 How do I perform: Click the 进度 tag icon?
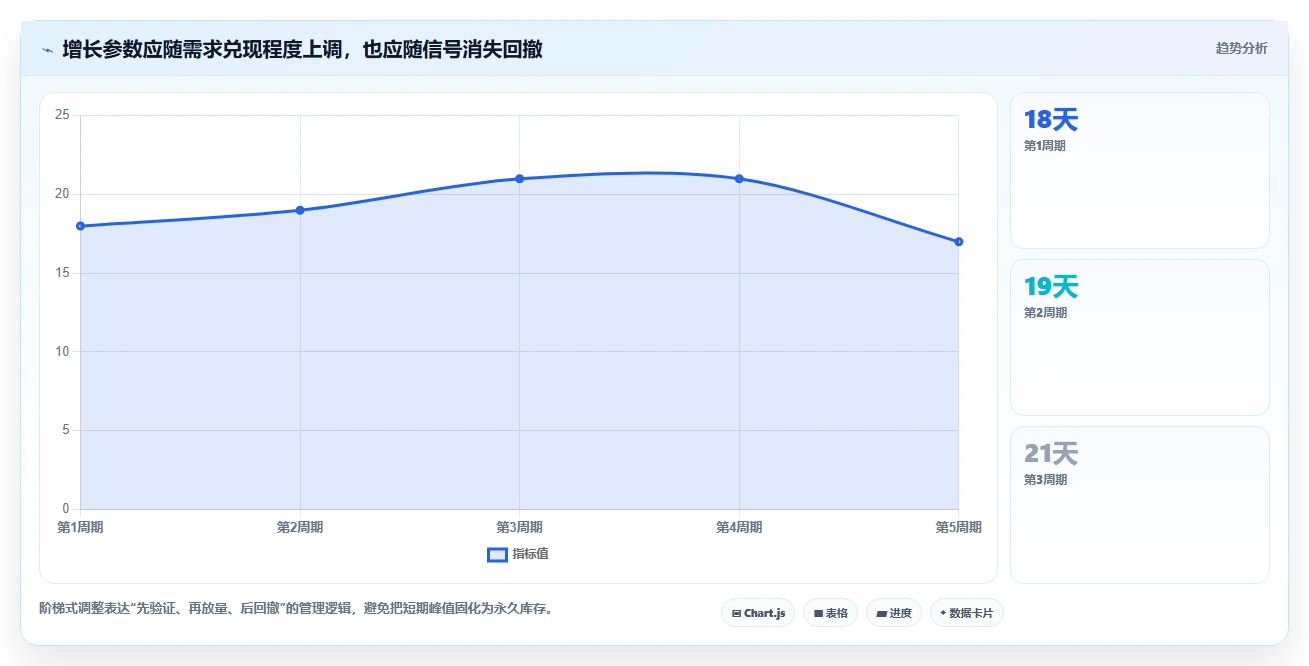[882, 613]
